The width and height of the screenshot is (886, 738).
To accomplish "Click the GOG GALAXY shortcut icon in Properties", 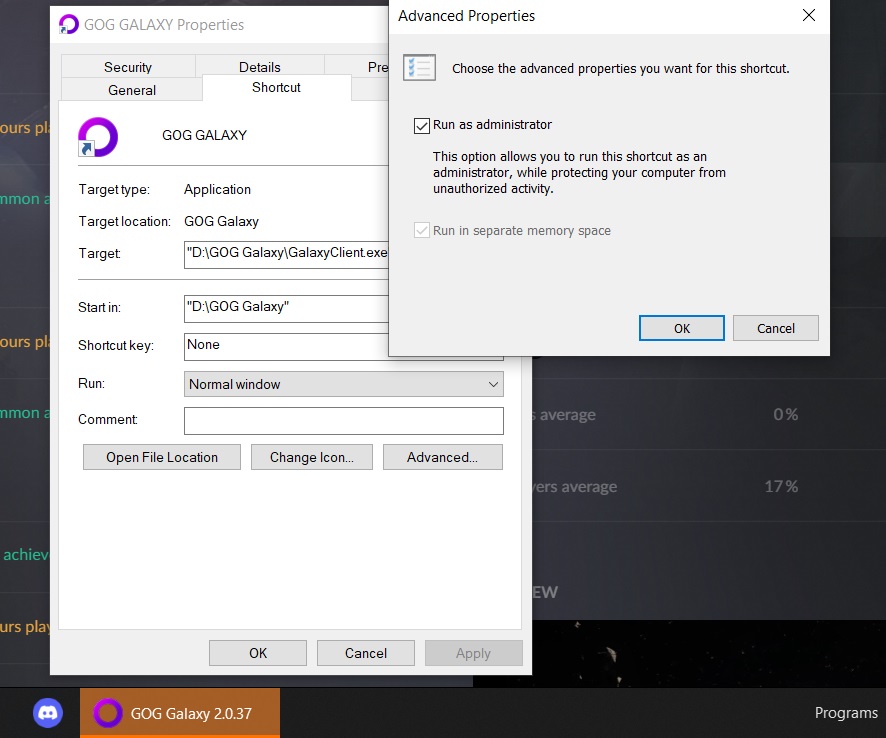I will click(x=98, y=137).
